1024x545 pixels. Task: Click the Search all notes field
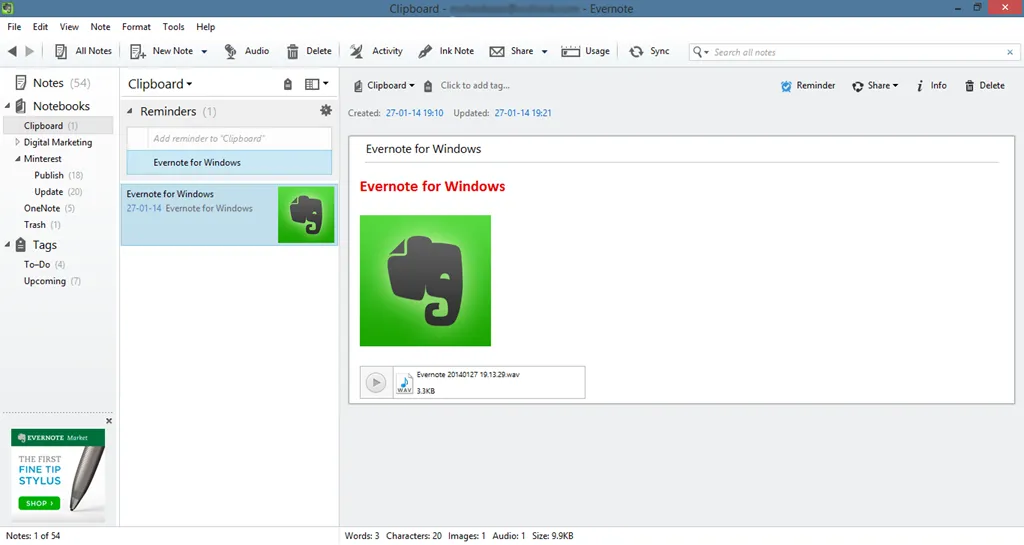tap(856, 52)
